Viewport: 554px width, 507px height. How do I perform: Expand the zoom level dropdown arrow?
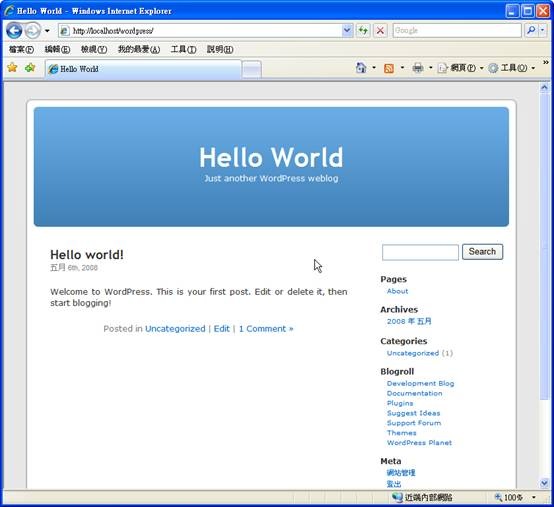(534, 497)
